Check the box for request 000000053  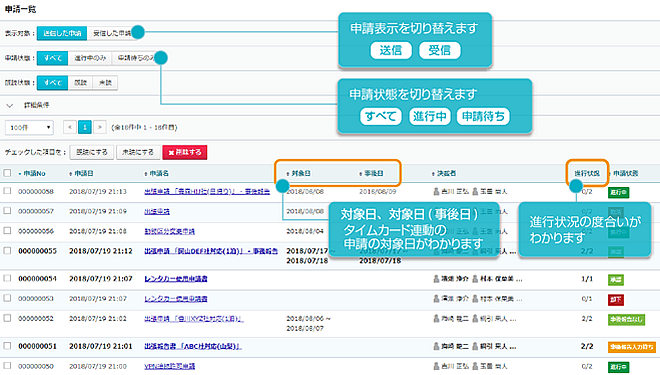[8, 298]
